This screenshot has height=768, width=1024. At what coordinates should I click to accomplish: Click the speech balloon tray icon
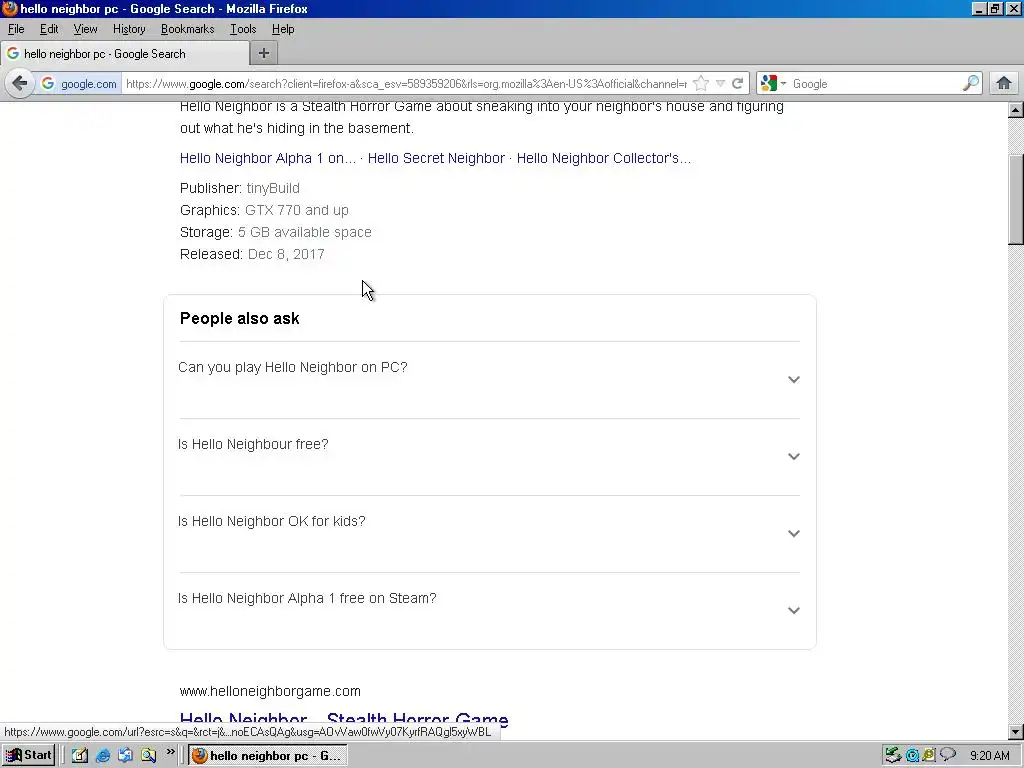(x=948, y=755)
